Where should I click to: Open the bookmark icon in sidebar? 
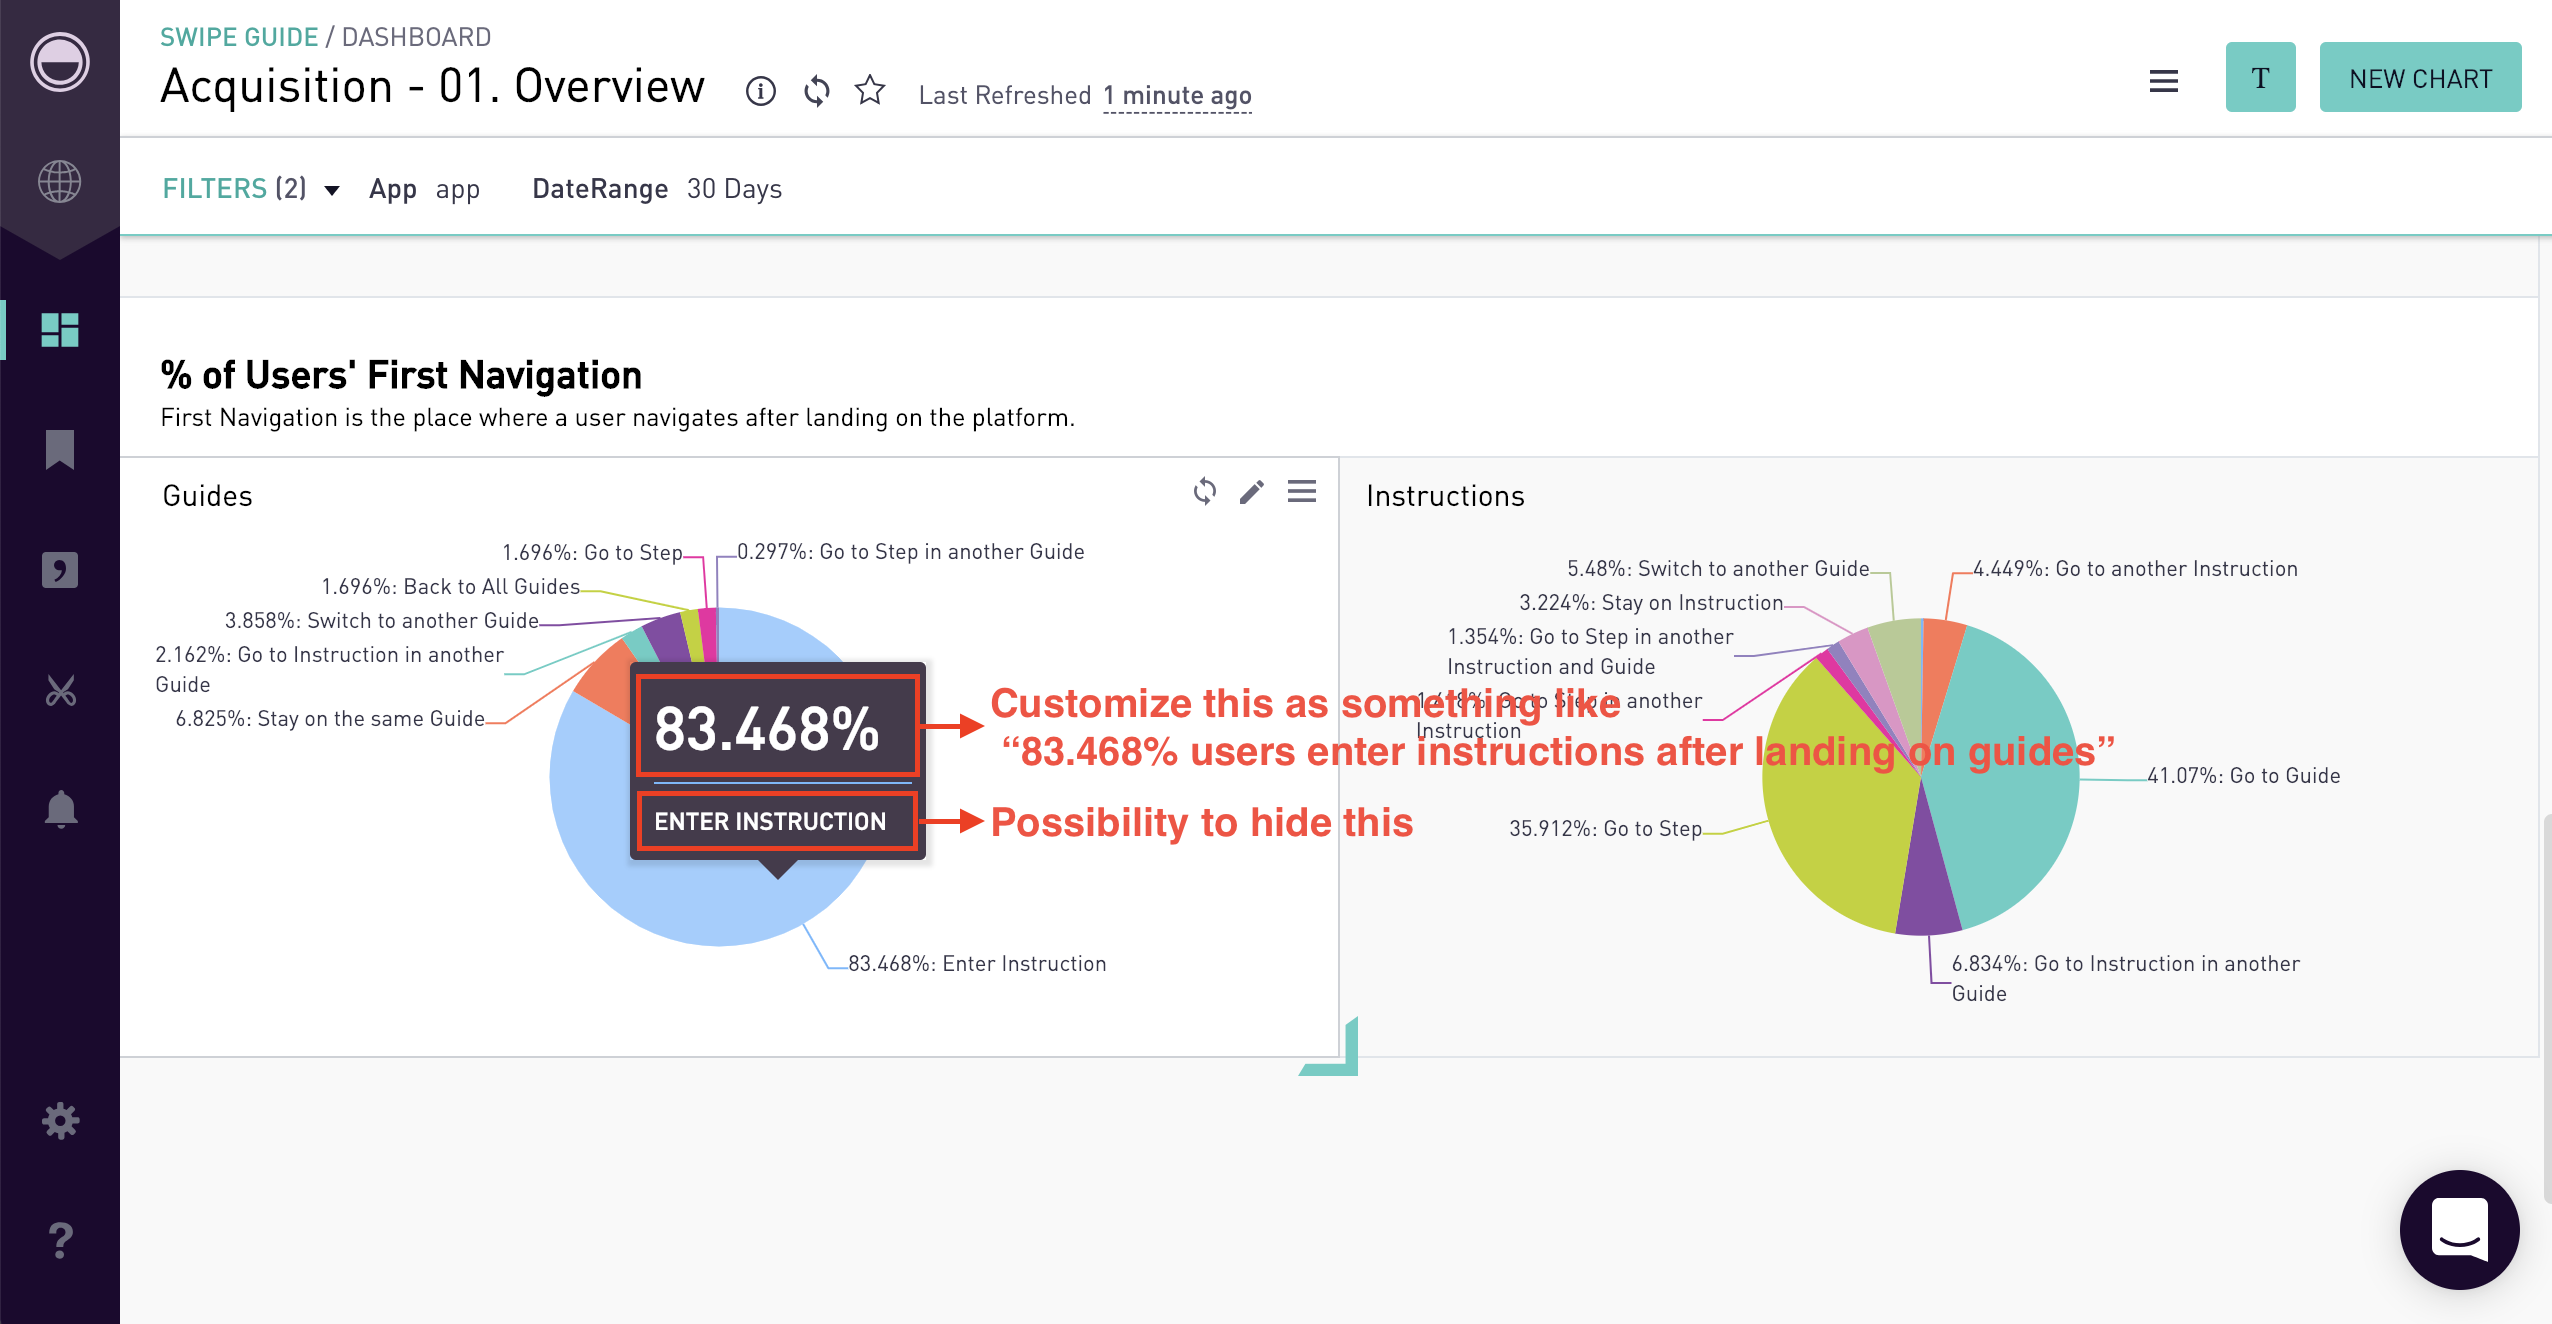[x=60, y=449]
